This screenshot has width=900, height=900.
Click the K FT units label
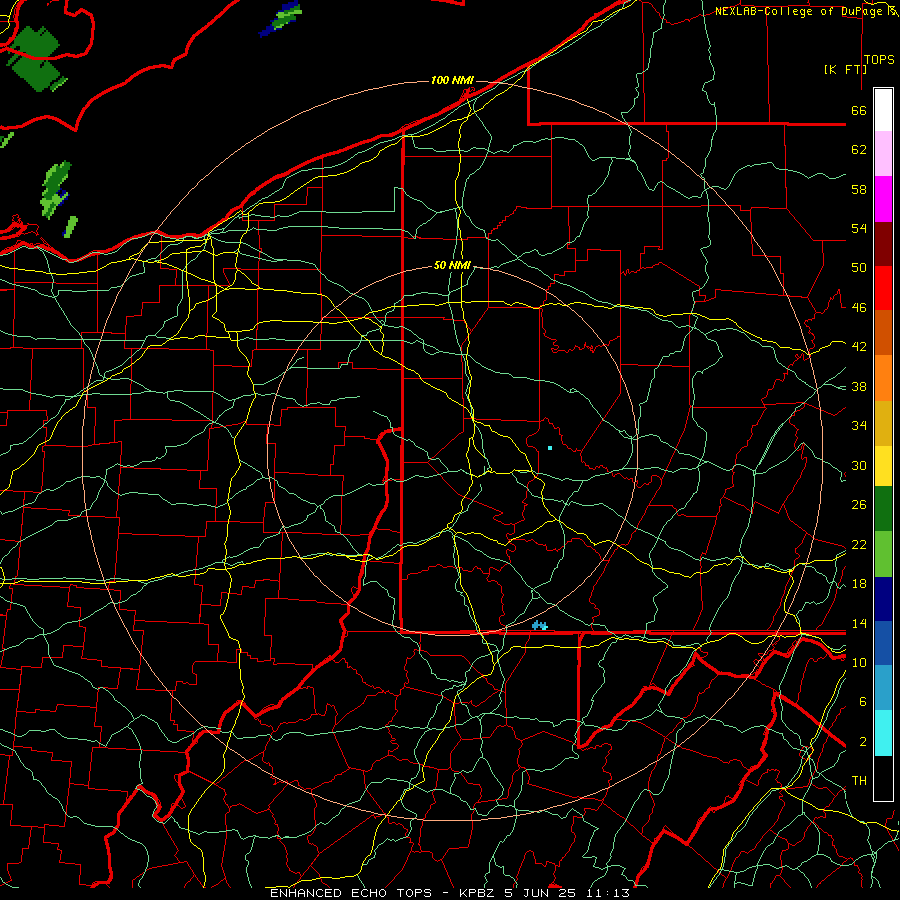pyautogui.click(x=845, y=69)
